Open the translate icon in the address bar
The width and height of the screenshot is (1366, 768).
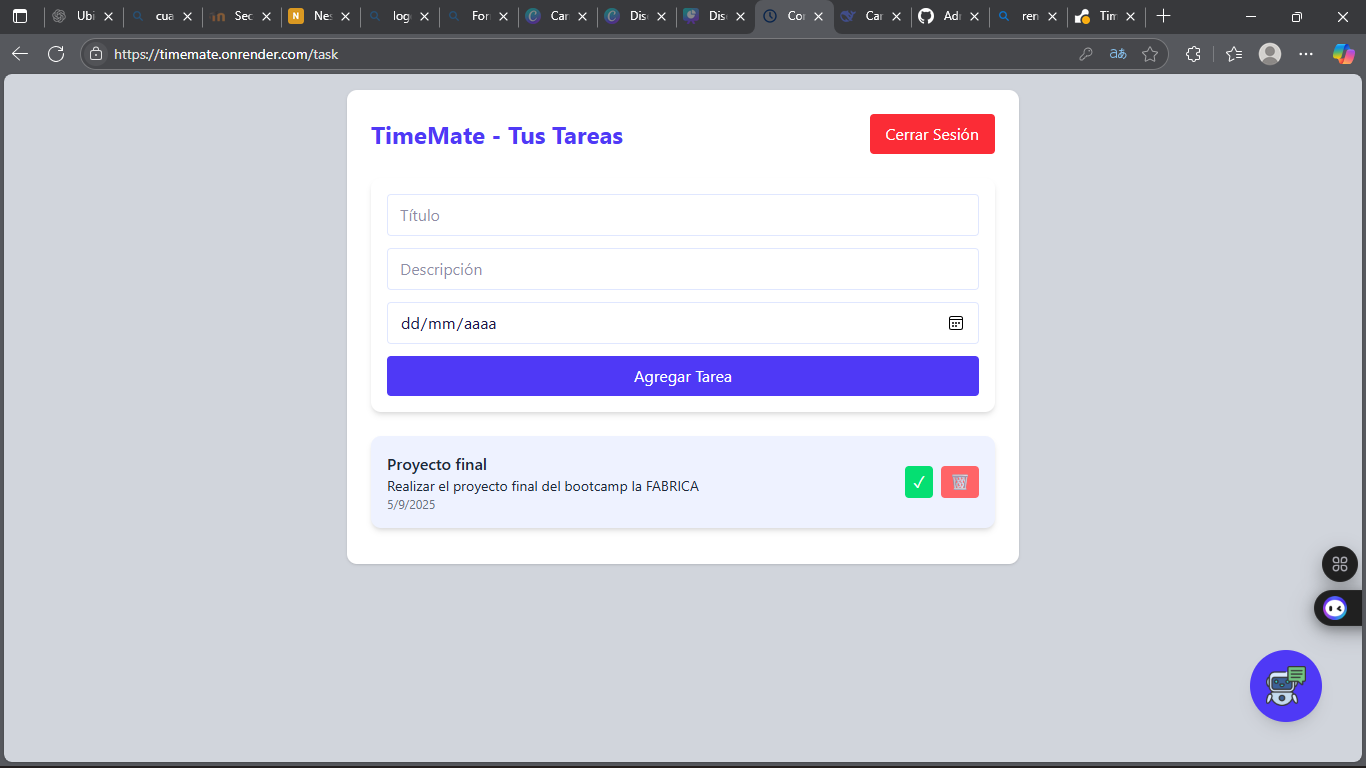coord(1117,54)
